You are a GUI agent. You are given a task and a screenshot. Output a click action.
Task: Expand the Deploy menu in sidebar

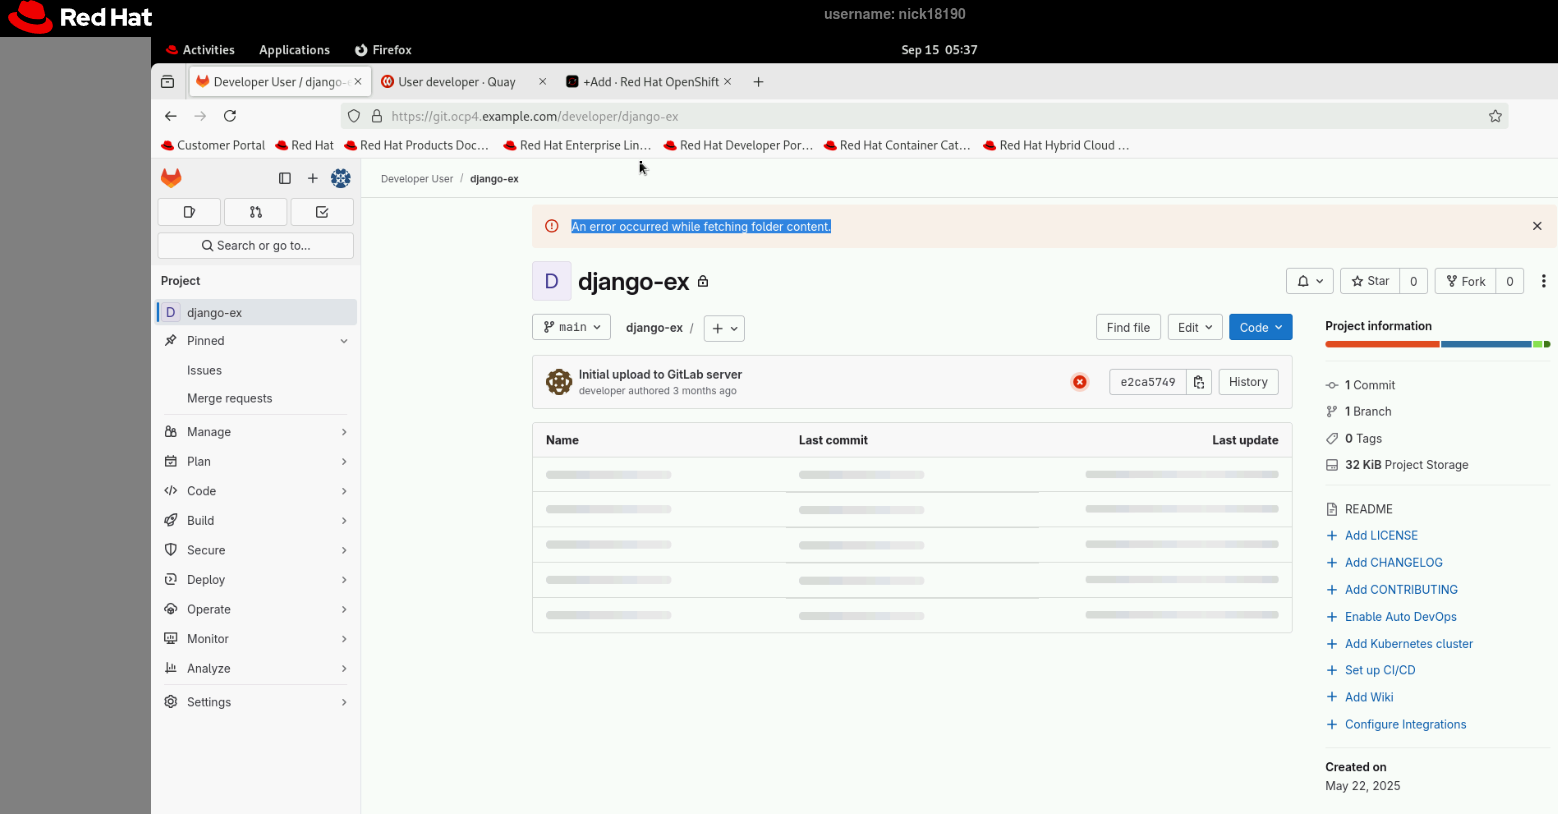pos(257,580)
